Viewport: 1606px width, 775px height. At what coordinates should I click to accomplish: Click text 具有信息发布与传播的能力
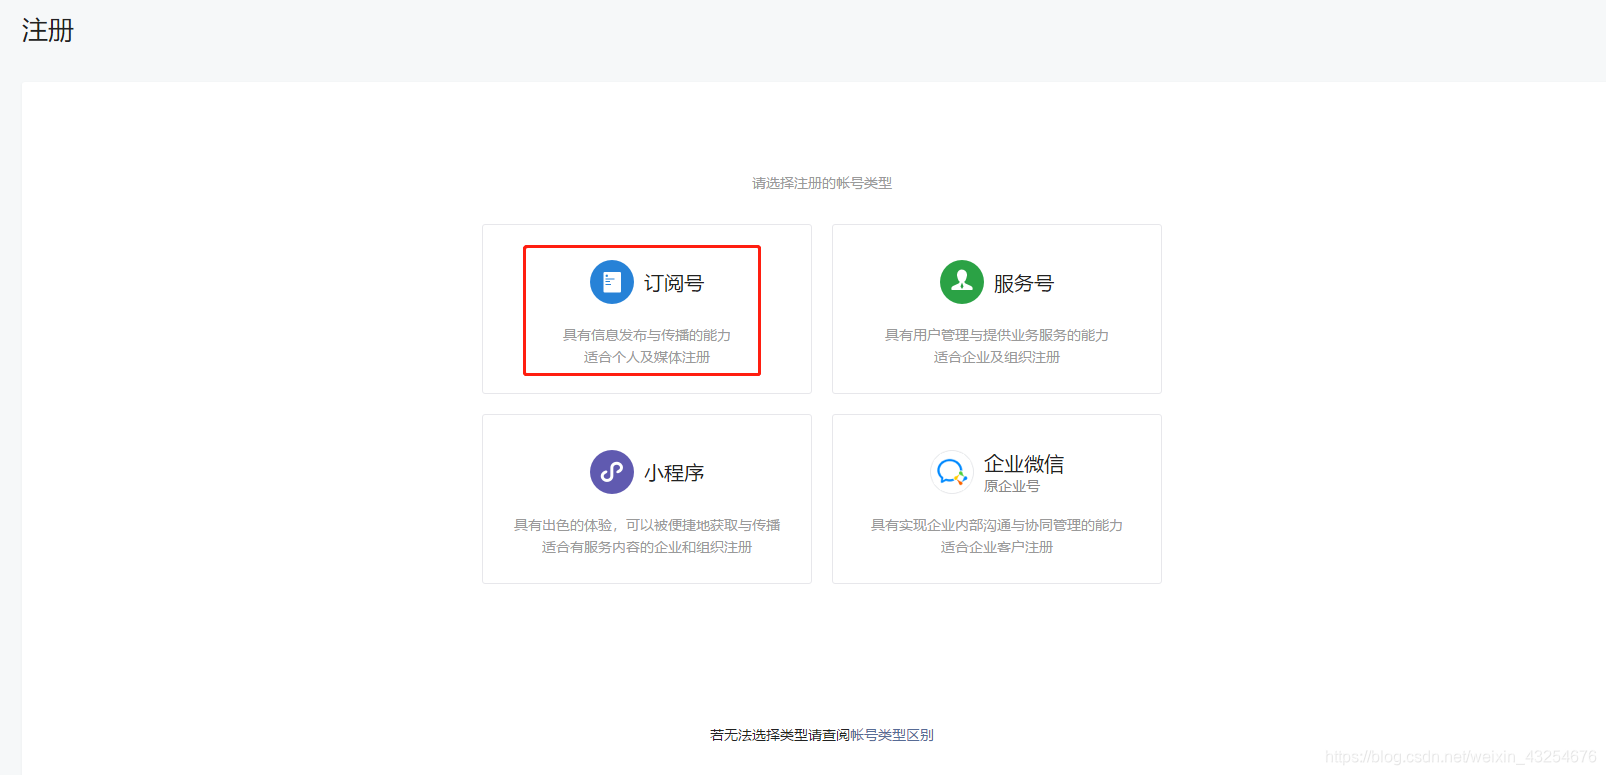coord(647,335)
